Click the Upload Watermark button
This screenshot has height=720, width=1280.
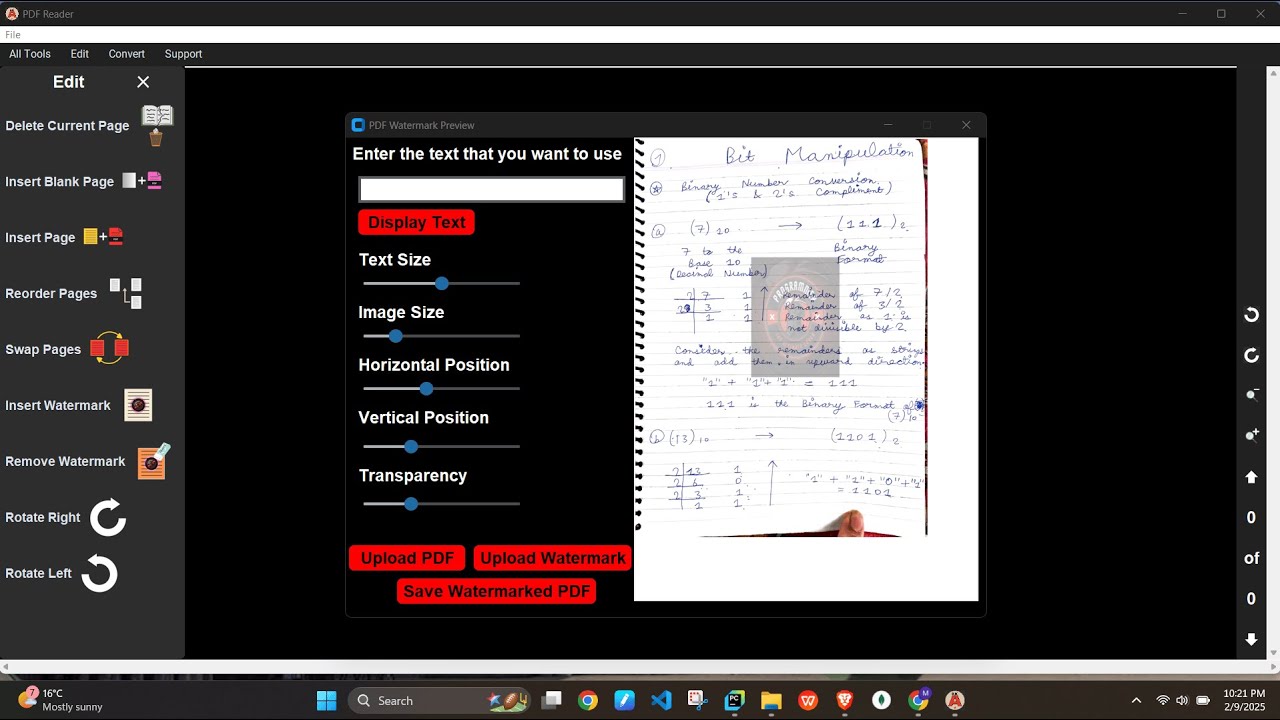click(x=552, y=558)
